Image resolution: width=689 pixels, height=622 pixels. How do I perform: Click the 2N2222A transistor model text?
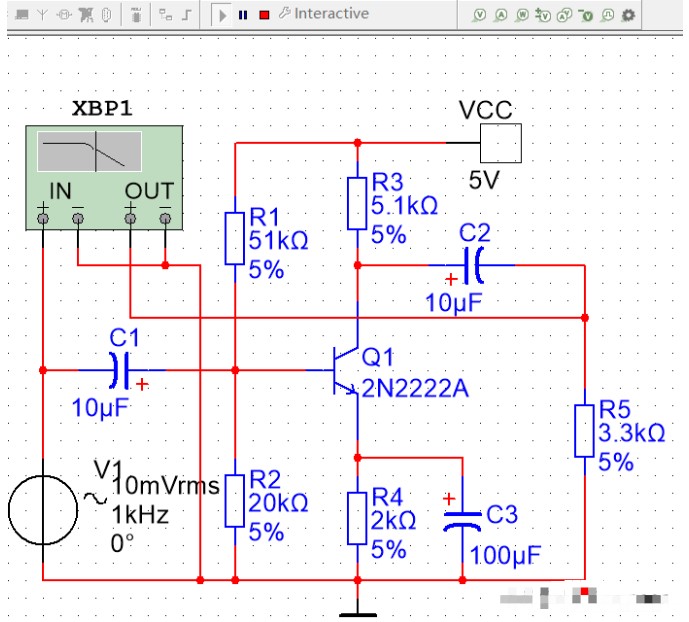tap(415, 388)
